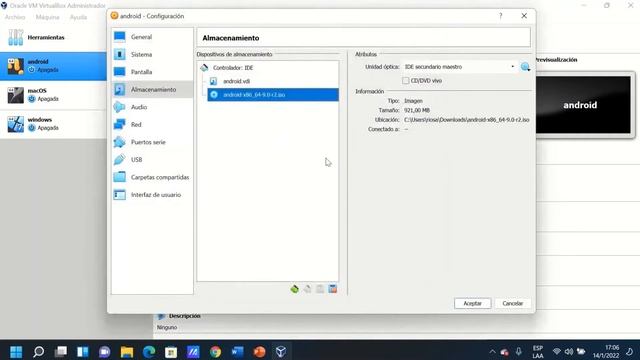Open the Ayuda menu in VirtualBox Manager
Image resolution: width=640 pixels, height=360 pixels.
[78, 17]
